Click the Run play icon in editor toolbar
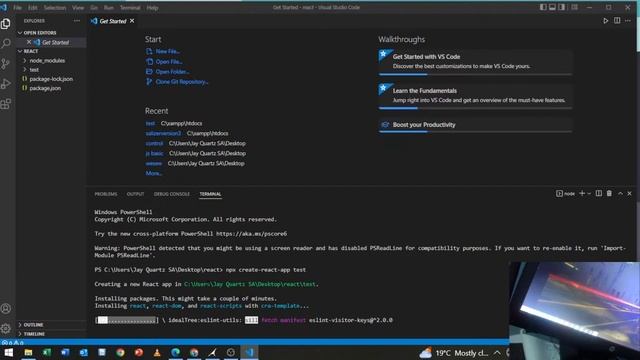This screenshot has height=360, width=640. [x=605, y=21]
